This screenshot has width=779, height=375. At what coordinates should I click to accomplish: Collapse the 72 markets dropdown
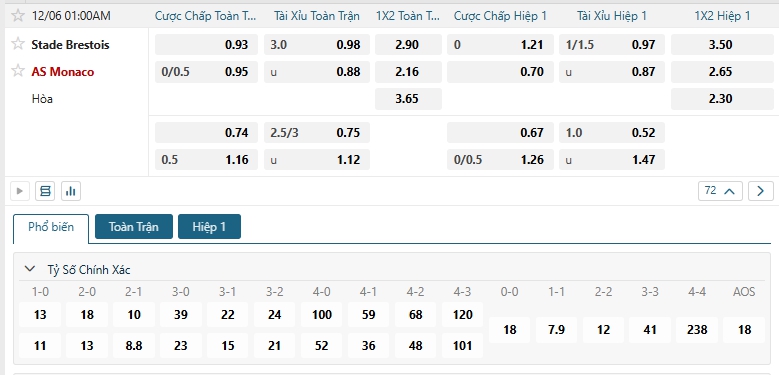pos(720,191)
